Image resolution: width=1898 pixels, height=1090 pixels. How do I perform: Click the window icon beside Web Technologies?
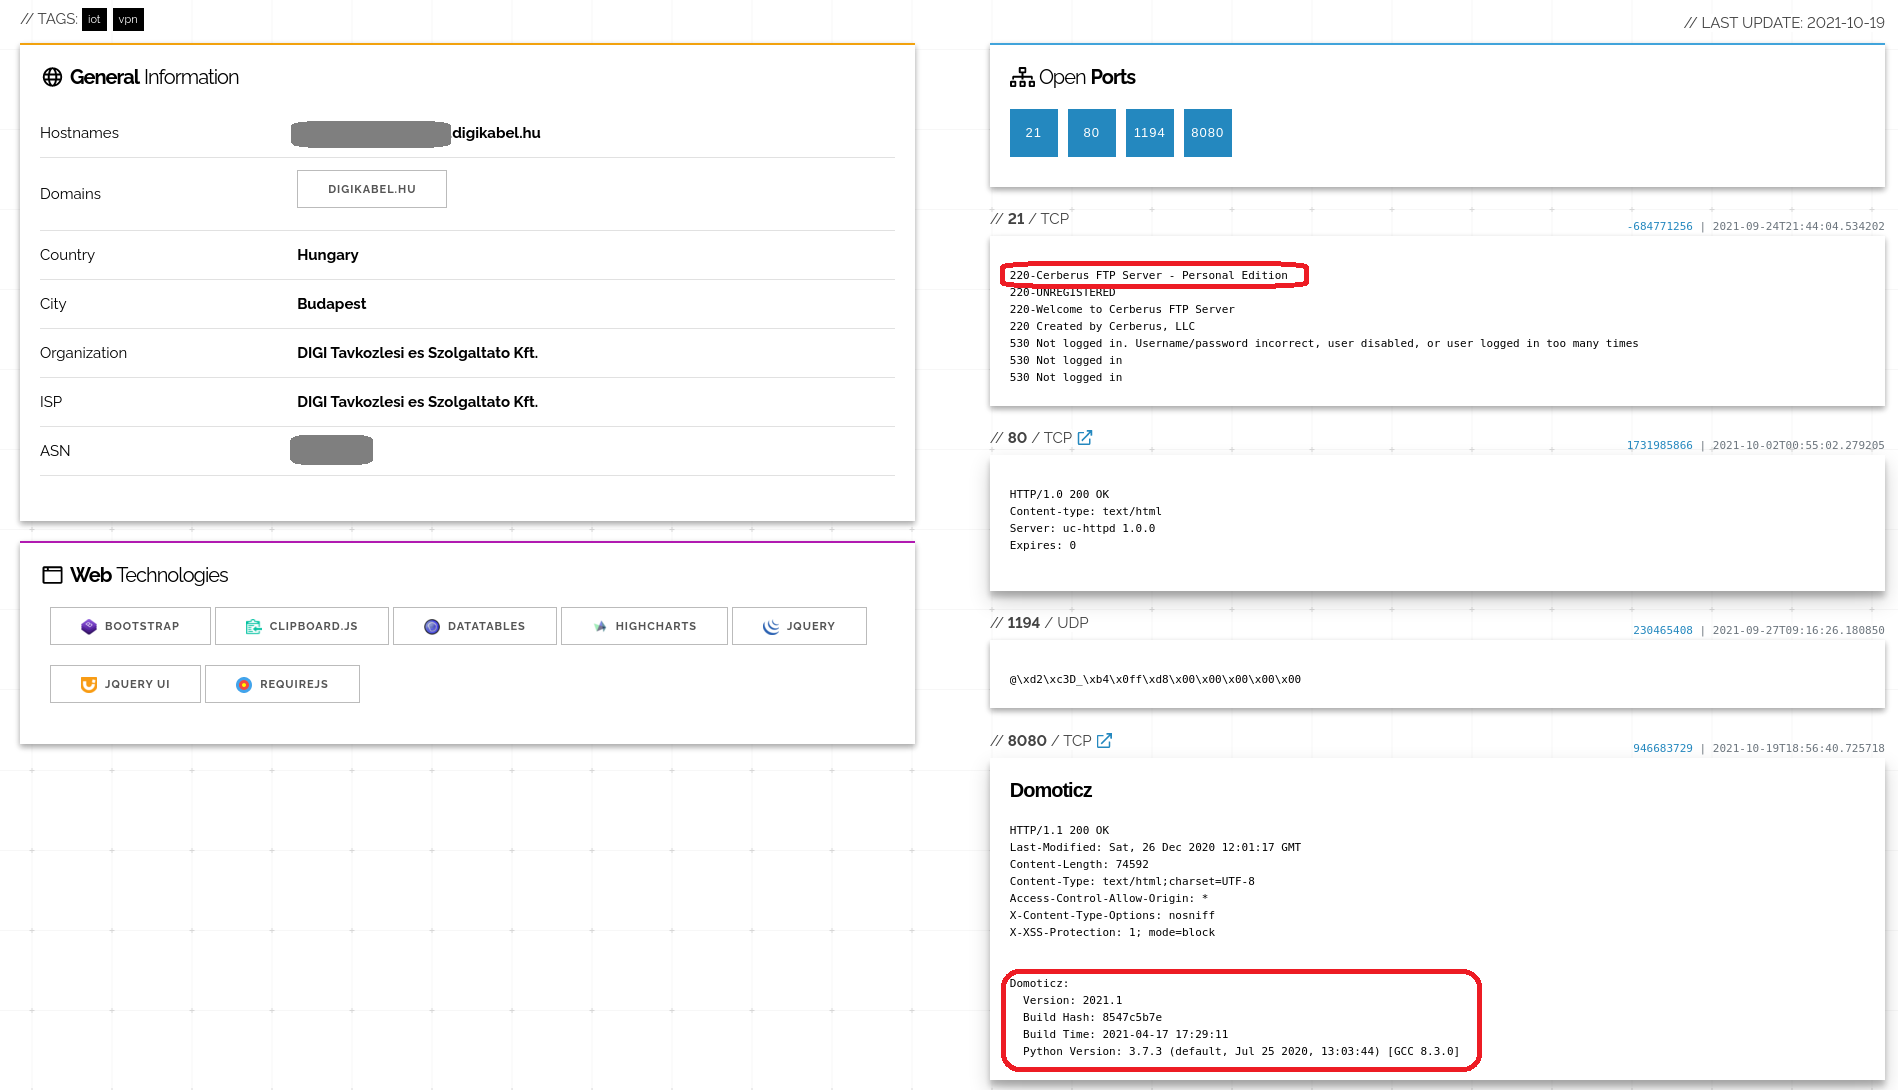coord(52,575)
